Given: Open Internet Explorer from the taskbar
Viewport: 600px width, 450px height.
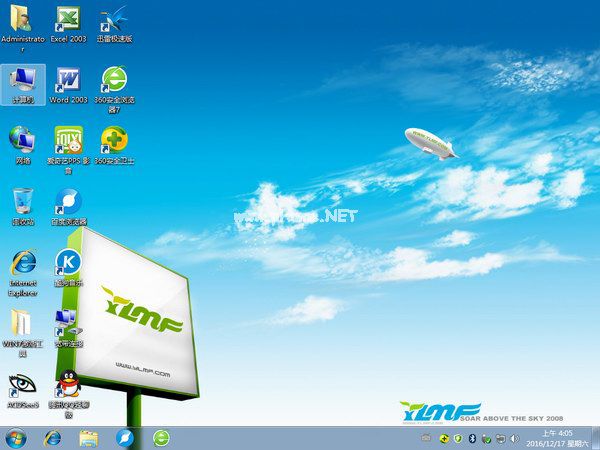Looking at the screenshot, I should tap(52, 439).
